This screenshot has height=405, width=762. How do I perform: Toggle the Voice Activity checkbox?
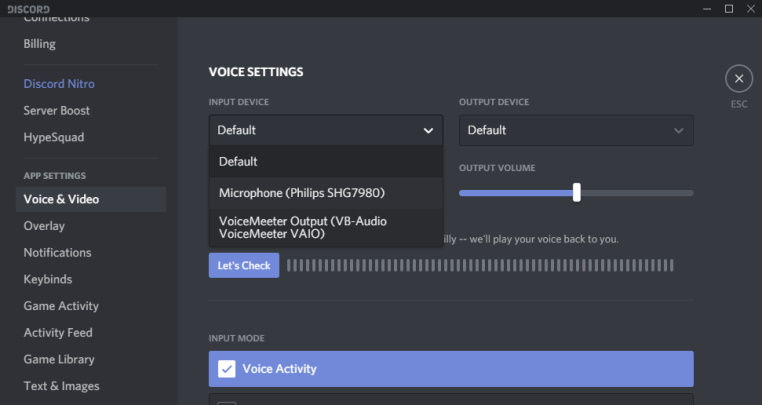[x=226, y=369]
